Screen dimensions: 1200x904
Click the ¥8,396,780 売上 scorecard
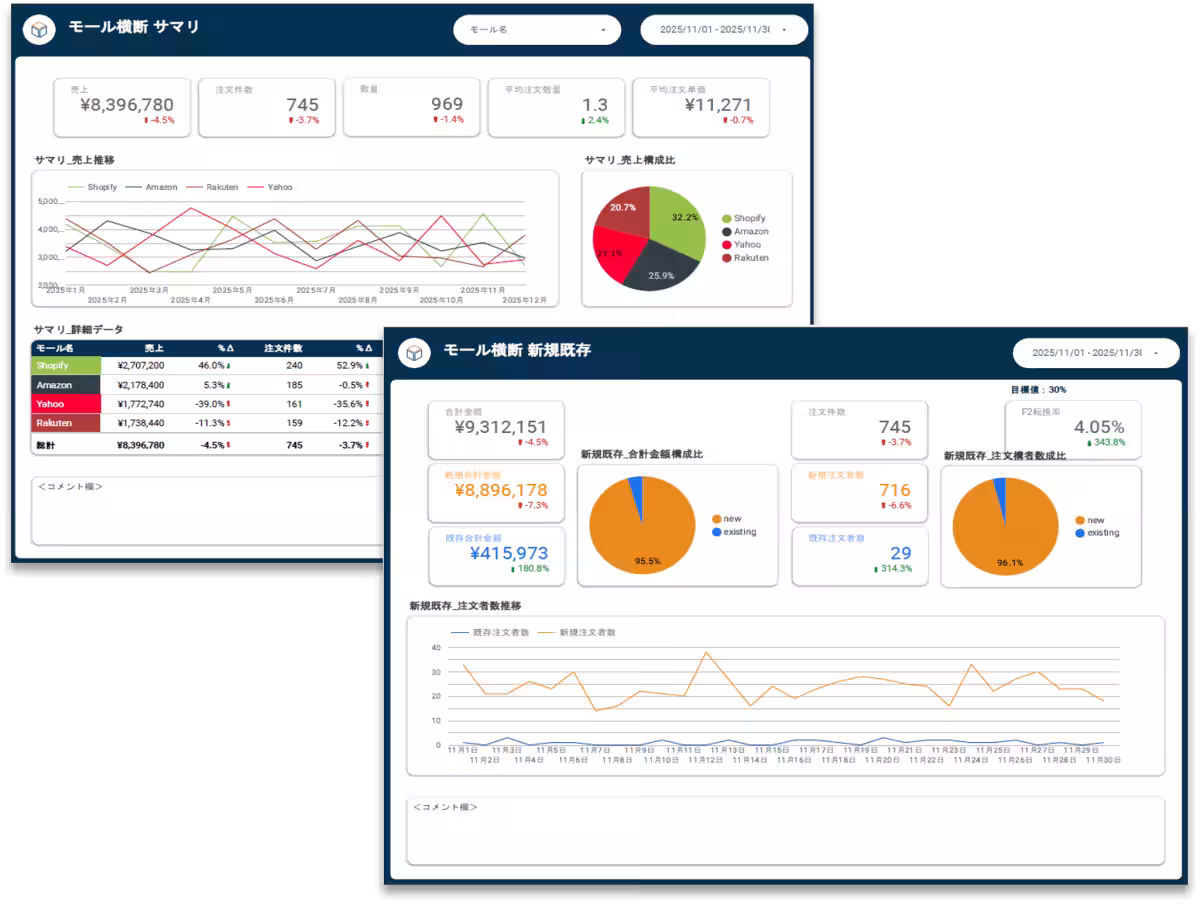click(122, 107)
